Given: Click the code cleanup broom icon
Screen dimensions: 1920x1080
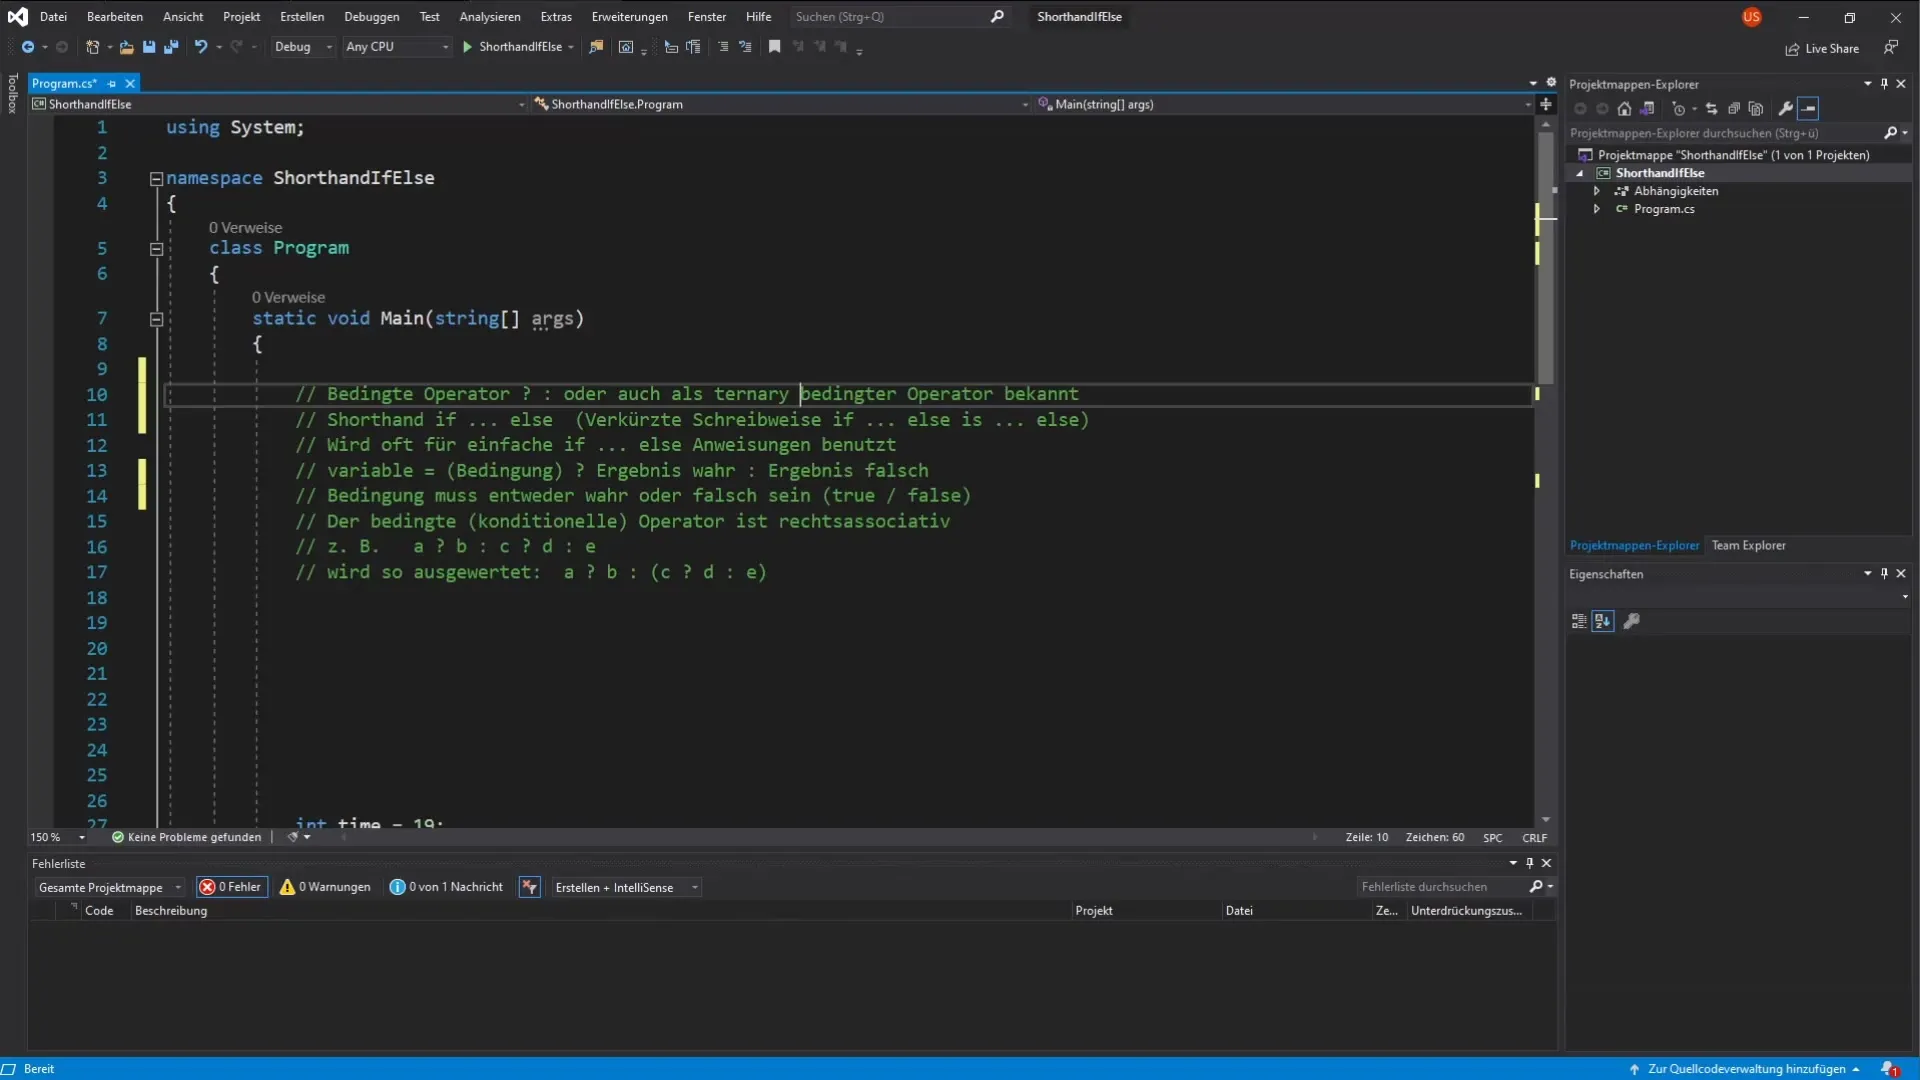Looking at the screenshot, I should 293,837.
